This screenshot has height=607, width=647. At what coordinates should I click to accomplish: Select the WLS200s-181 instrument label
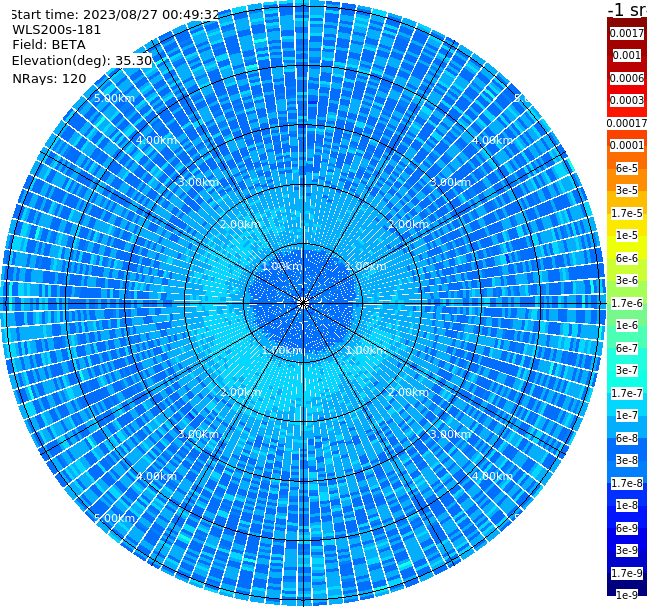click(57, 30)
